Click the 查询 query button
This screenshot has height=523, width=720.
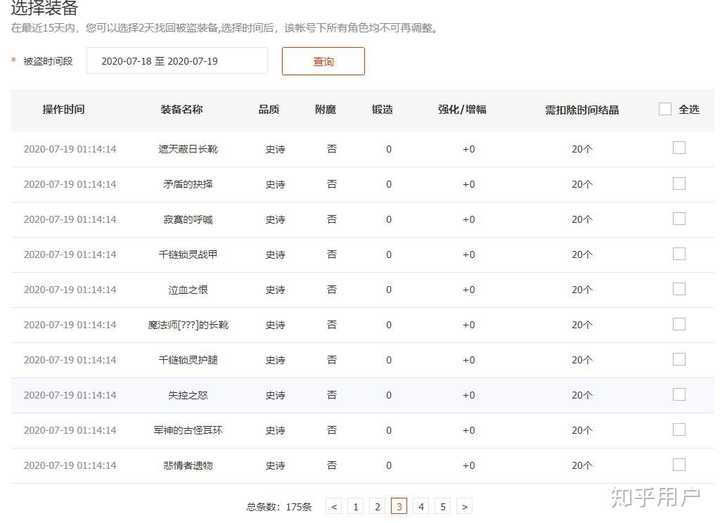323,61
